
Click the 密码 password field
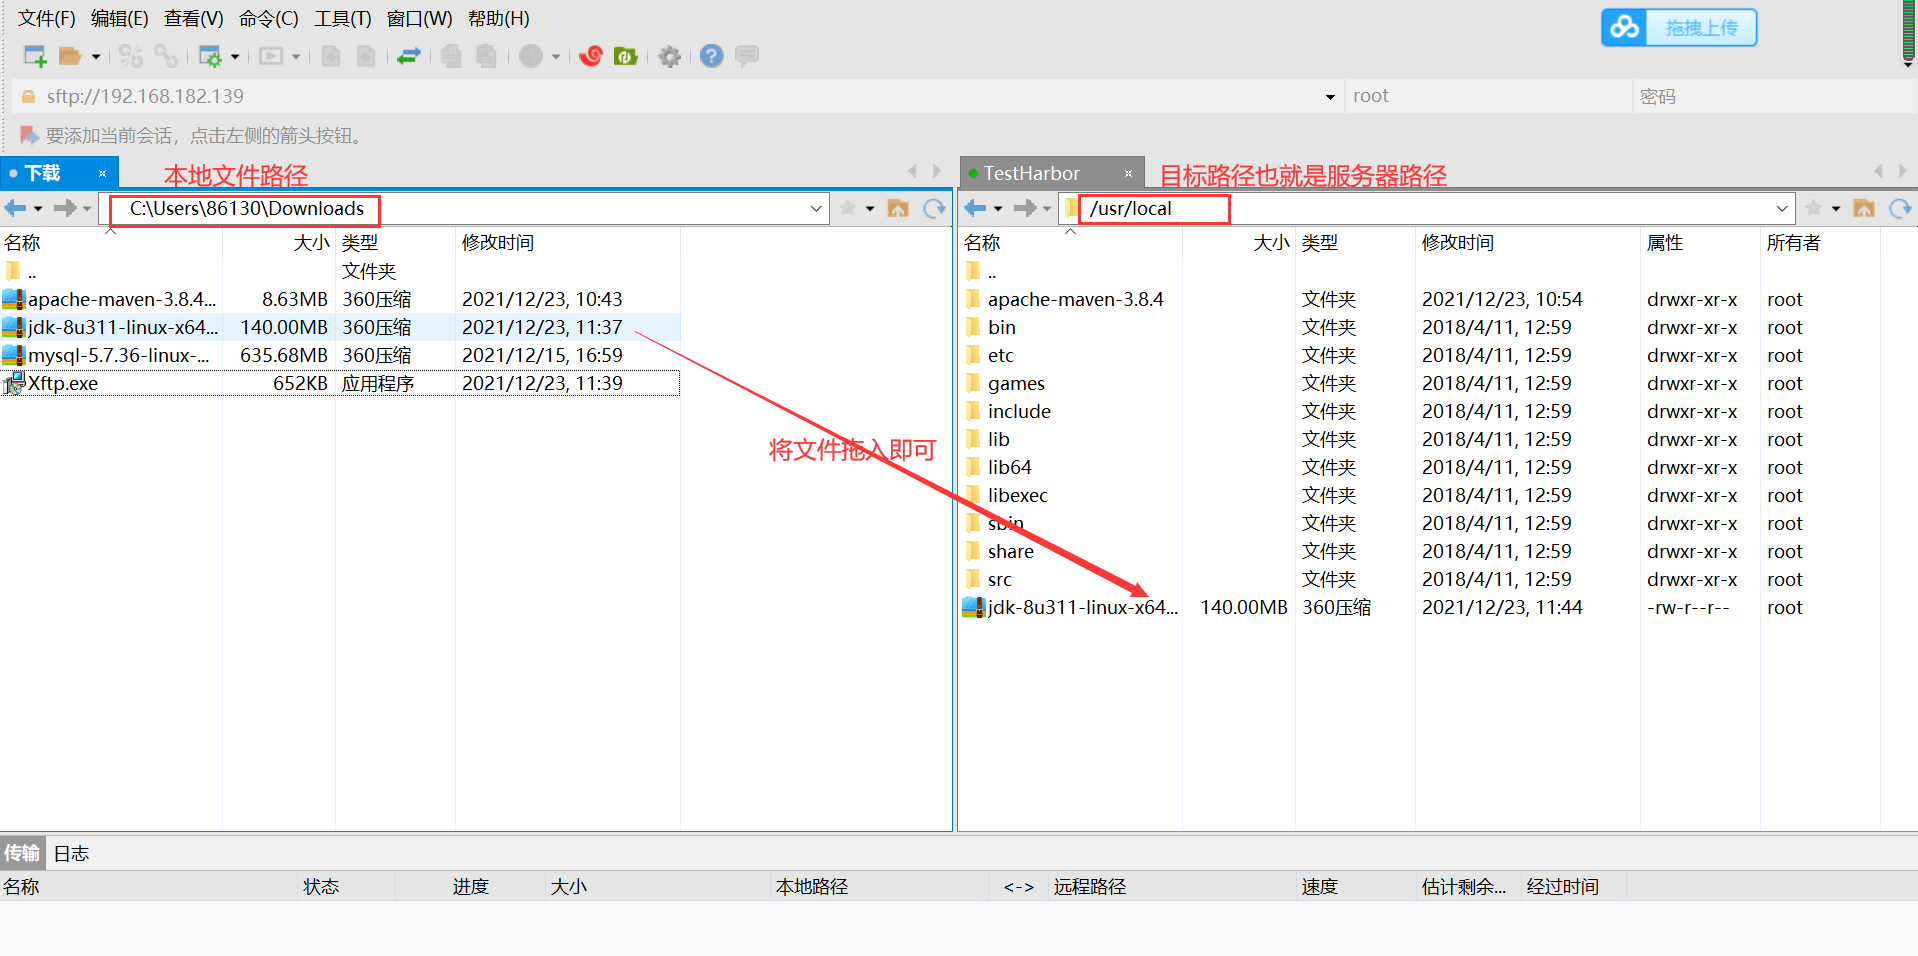click(1775, 96)
